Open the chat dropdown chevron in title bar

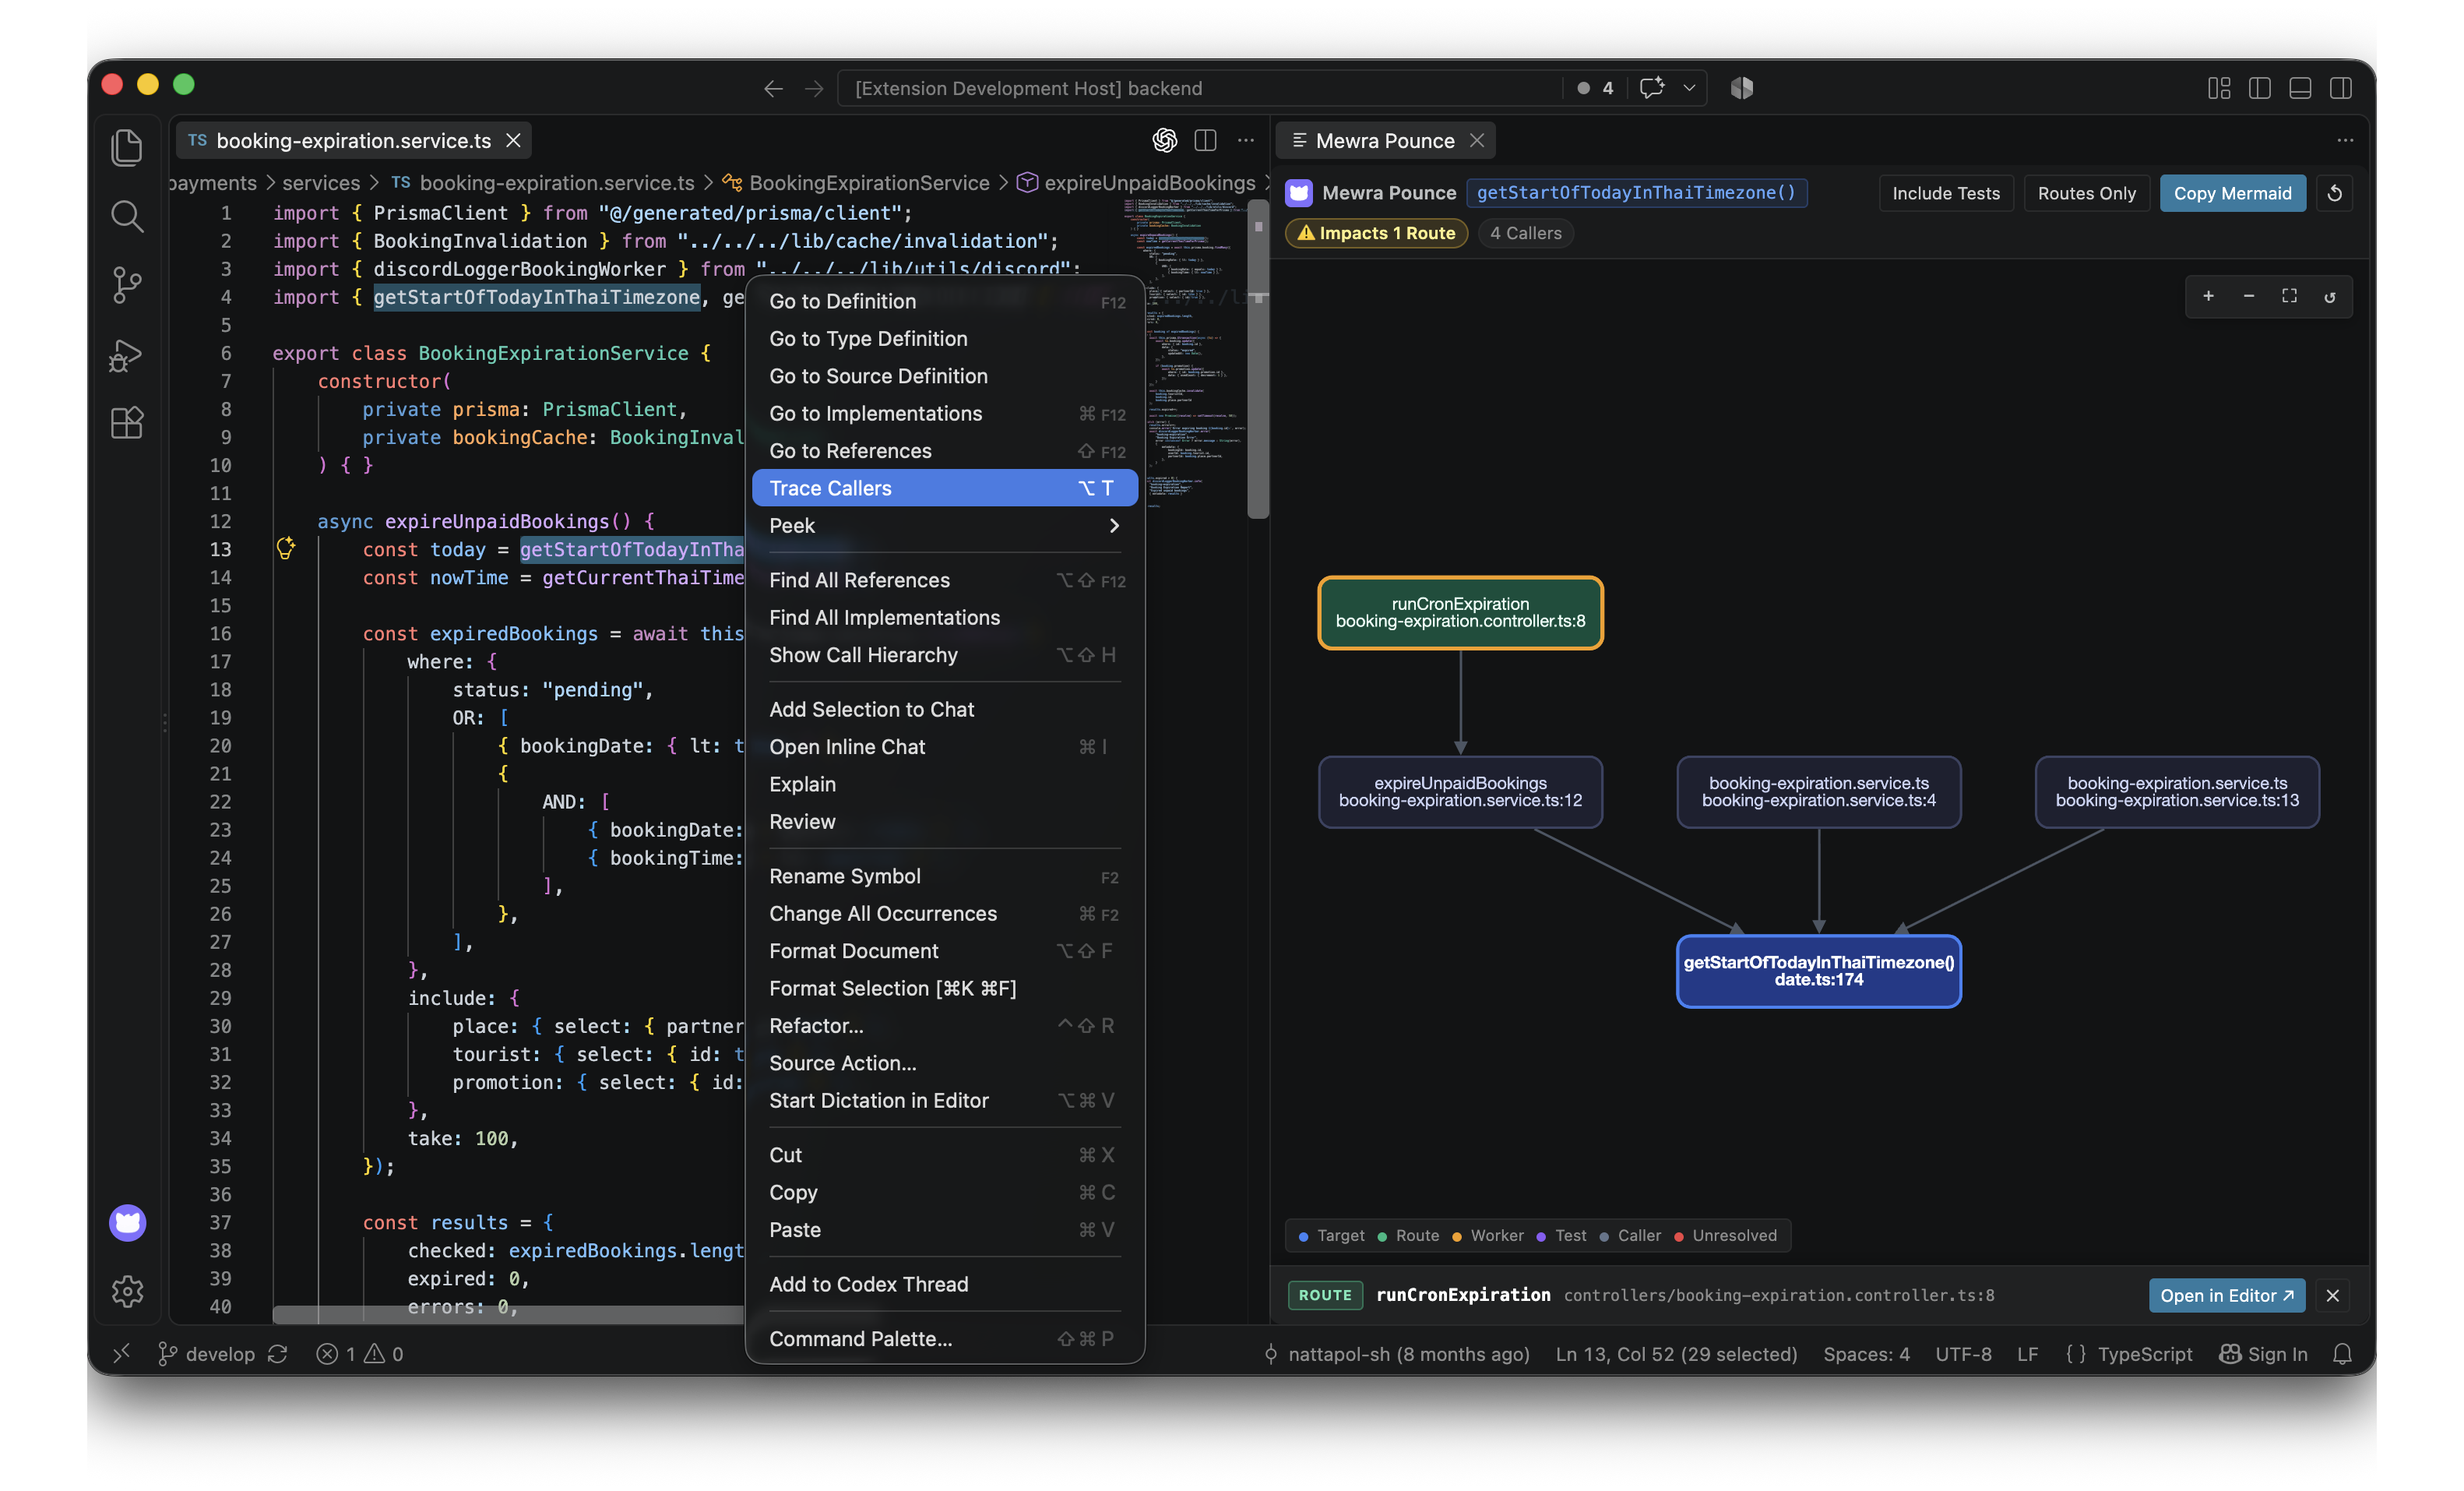point(1689,88)
